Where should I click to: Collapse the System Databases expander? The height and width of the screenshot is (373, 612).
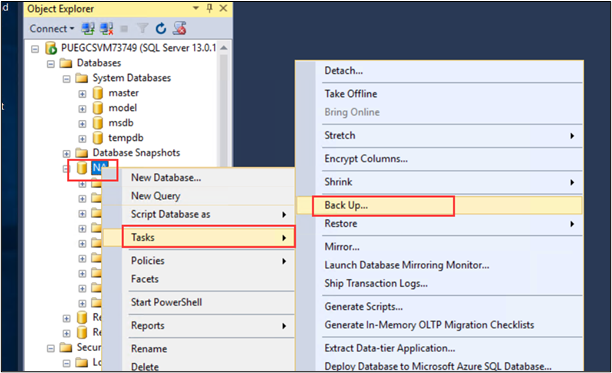[x=66, y=79]
